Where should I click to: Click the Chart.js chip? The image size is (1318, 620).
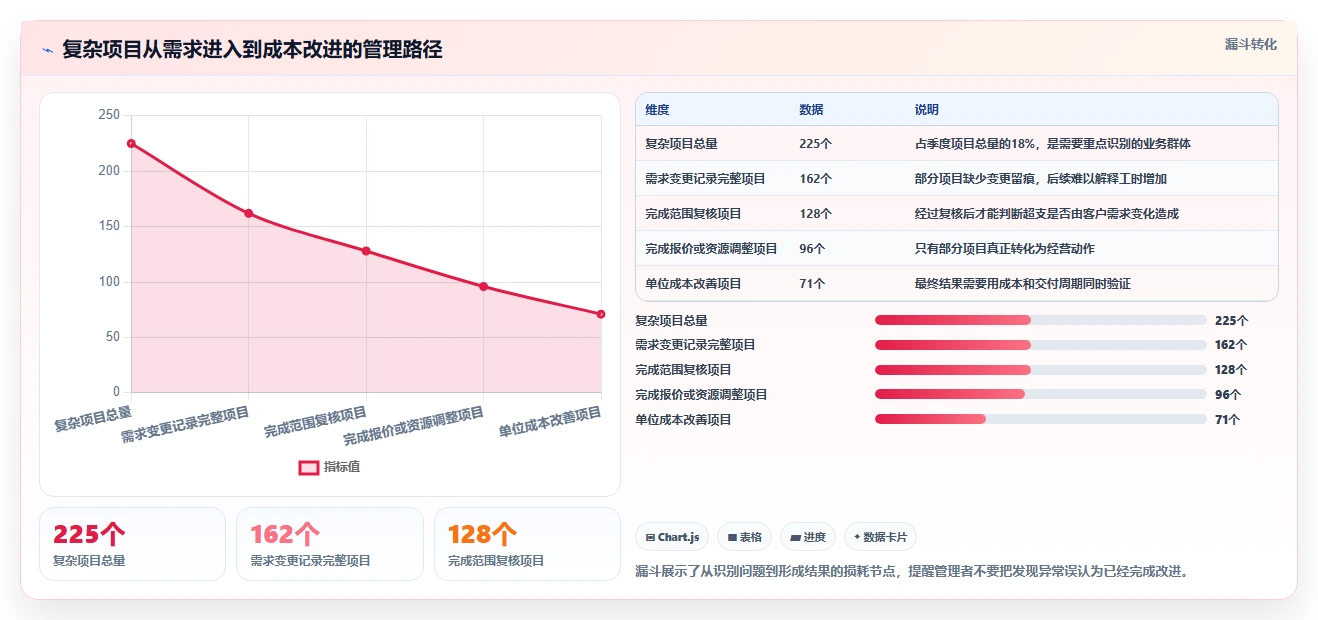click(x=672, y=537)
